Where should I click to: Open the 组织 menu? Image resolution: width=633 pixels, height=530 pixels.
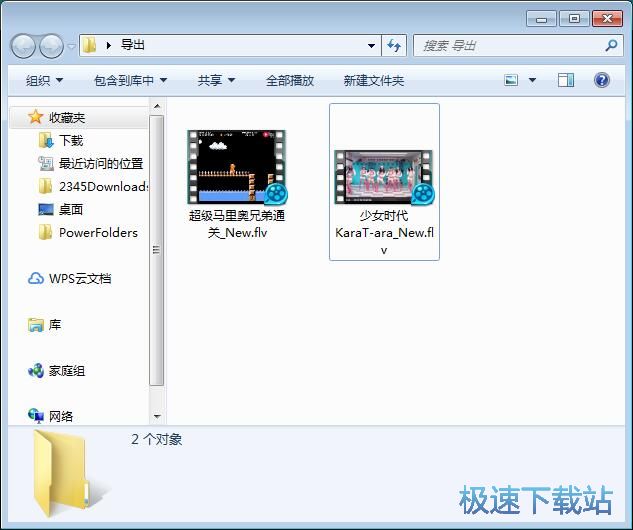[44, 81]
